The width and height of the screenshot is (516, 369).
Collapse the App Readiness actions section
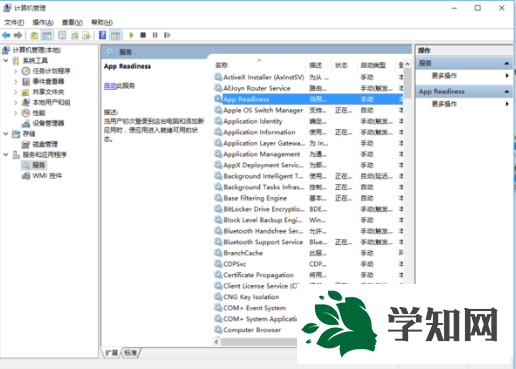coord(507,91)
